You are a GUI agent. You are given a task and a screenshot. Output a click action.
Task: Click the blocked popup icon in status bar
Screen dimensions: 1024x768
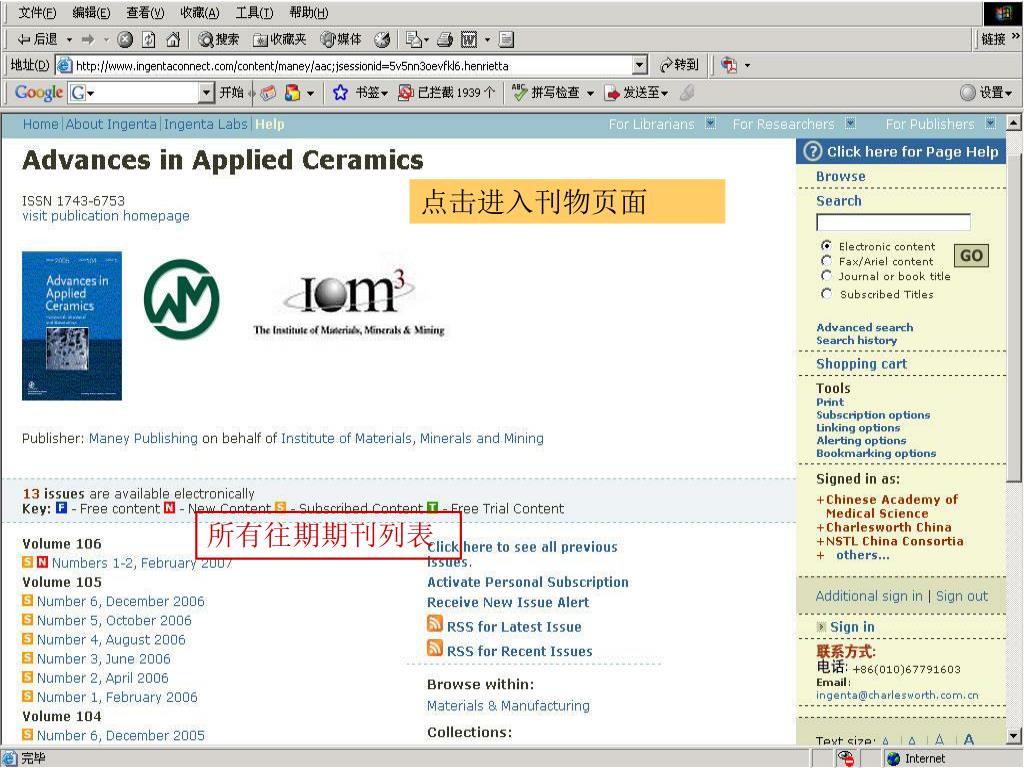[846, 758]
